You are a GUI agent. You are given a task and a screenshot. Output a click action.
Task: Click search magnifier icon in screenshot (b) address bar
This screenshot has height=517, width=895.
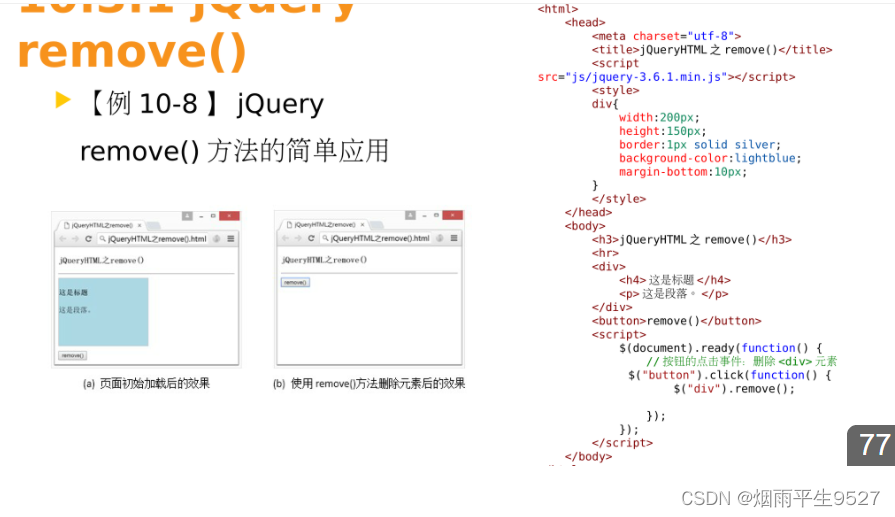pyautogui.click(x=325, y=238)
